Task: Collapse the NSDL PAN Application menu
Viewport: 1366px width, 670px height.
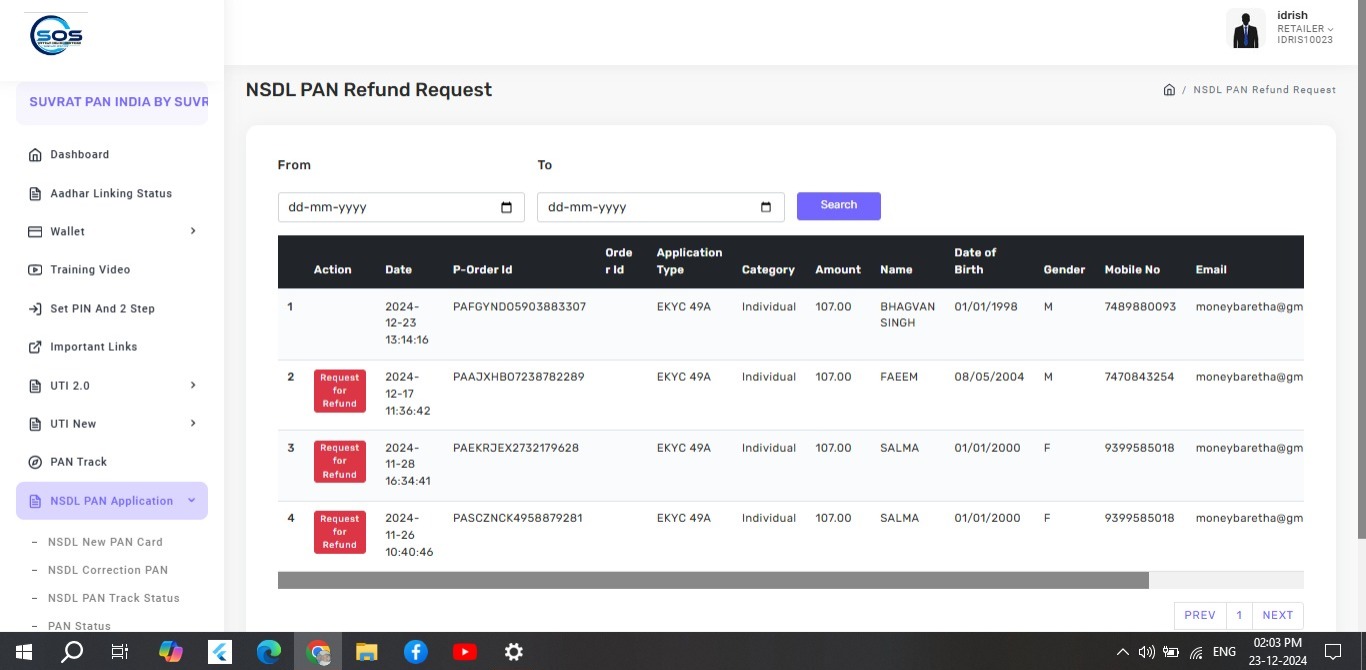Action: tap(191, 501)
